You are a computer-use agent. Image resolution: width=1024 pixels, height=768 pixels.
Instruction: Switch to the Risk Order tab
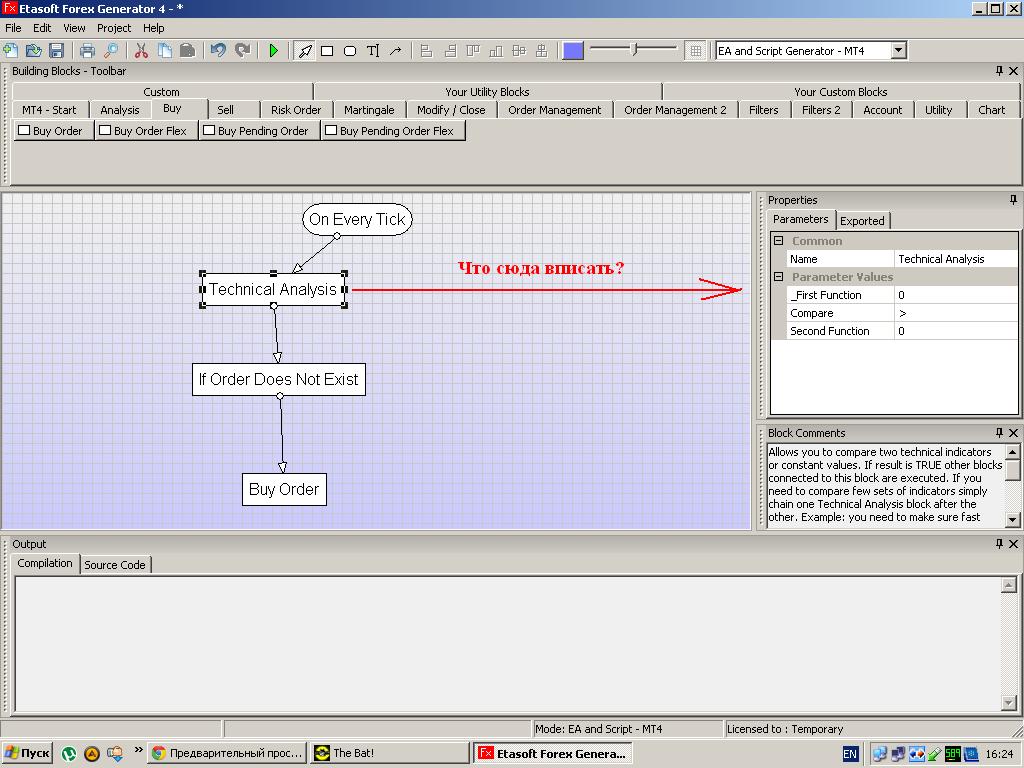(296, 110)
